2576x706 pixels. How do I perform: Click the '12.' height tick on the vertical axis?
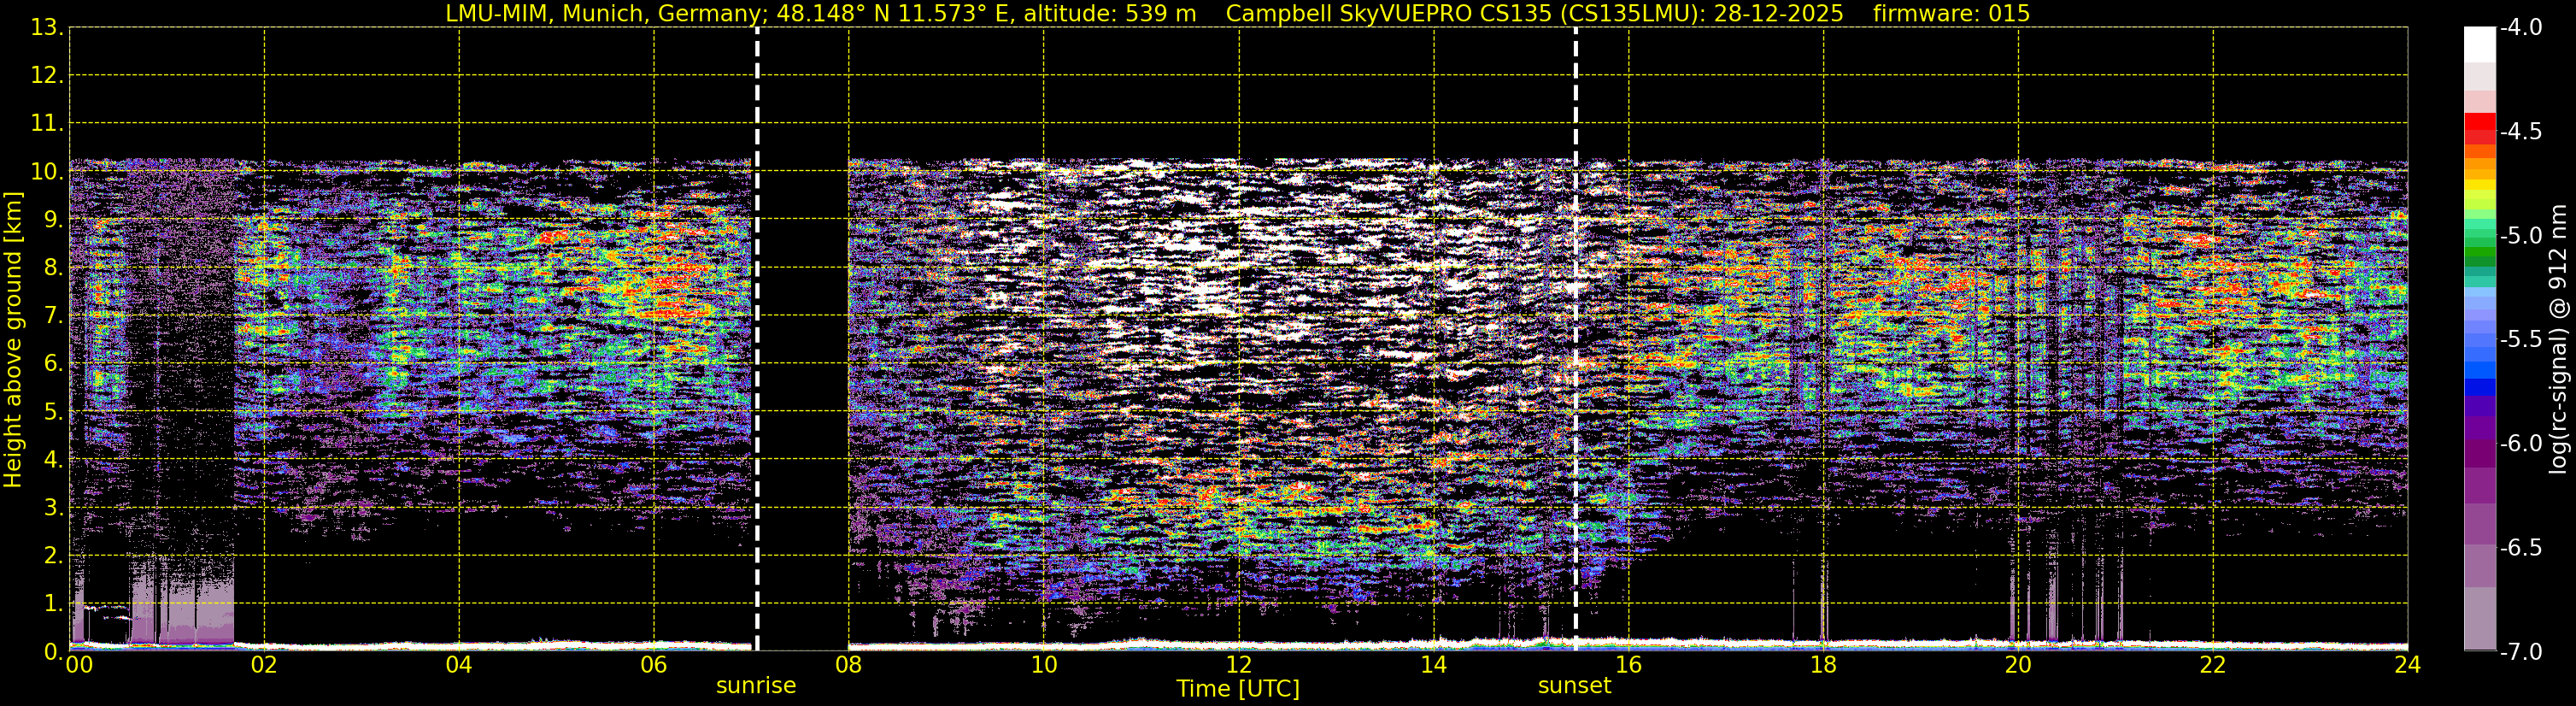tap(47, 76)
